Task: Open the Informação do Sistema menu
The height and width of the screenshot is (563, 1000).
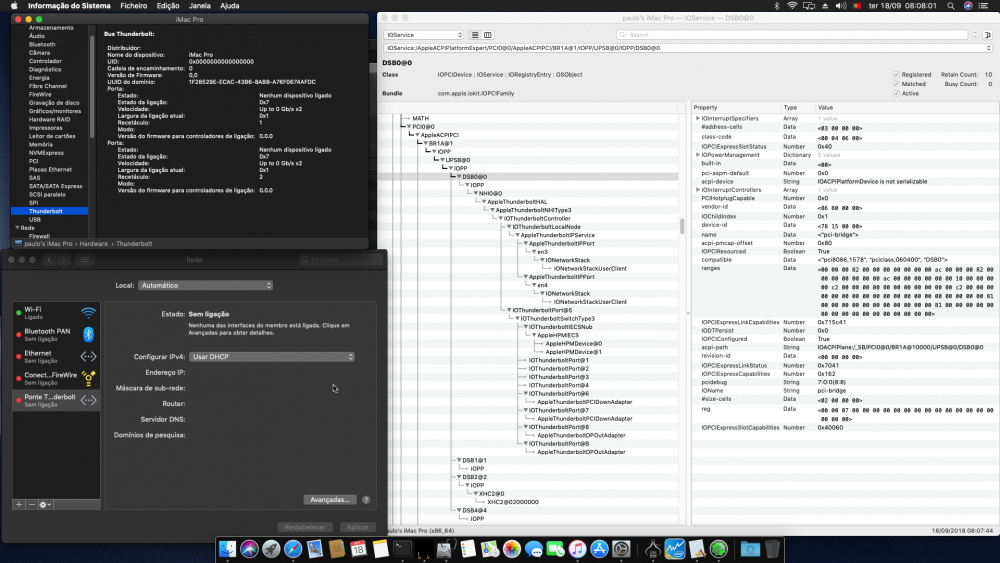Action: click(69, 6)
